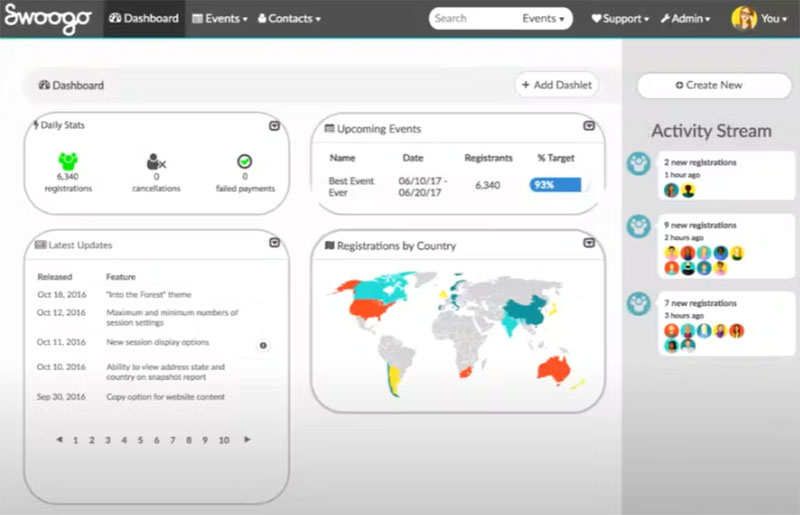800x515 pixels.
Task: Open the user avatar in top bar
Action: pyautogui.click(x=744, y=18)
